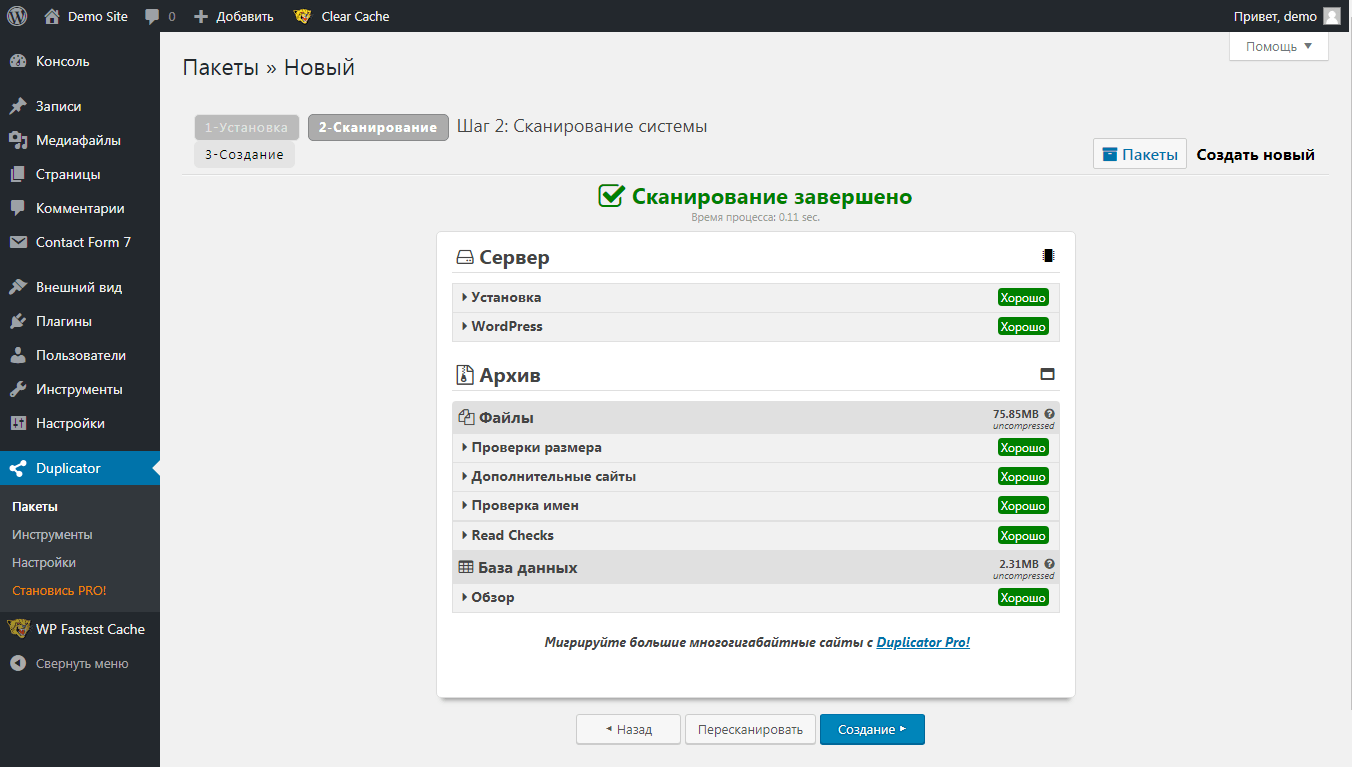This screenshot has width=1352, height=767.
Task: Select 3-Создание step tab
Action: pos(244,155)
